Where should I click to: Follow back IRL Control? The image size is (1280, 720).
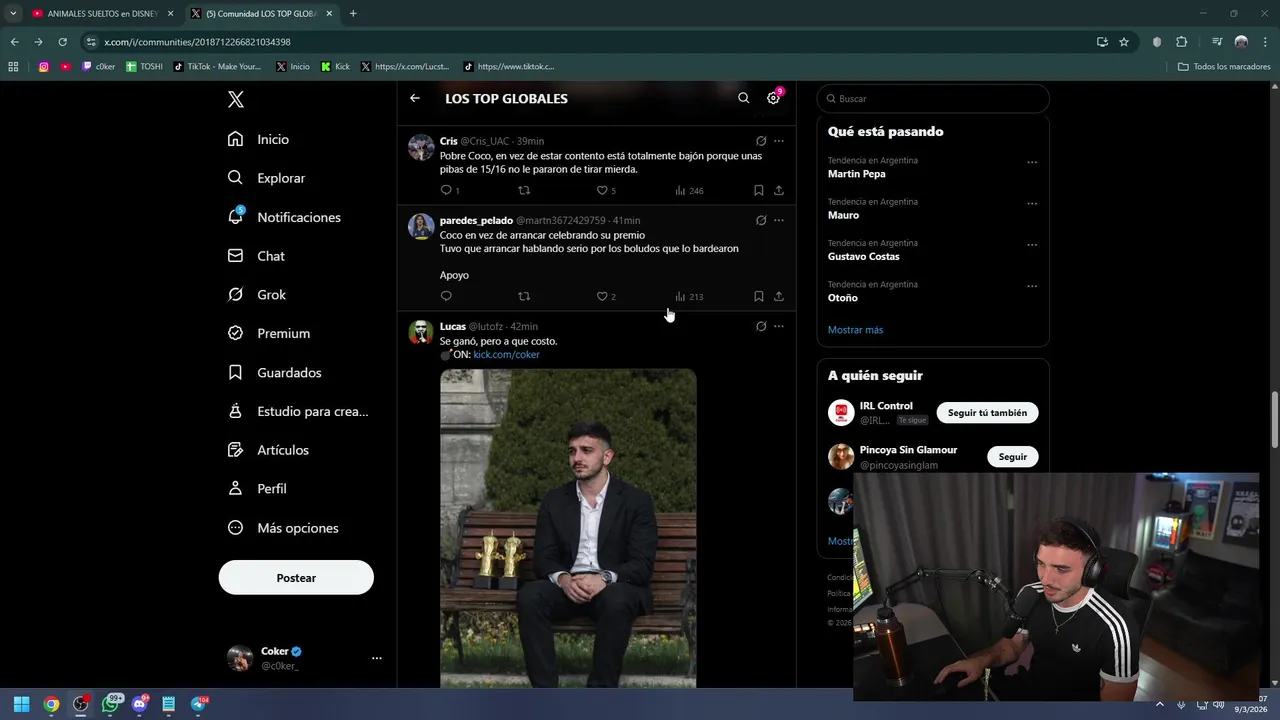[x=987, y=413]
